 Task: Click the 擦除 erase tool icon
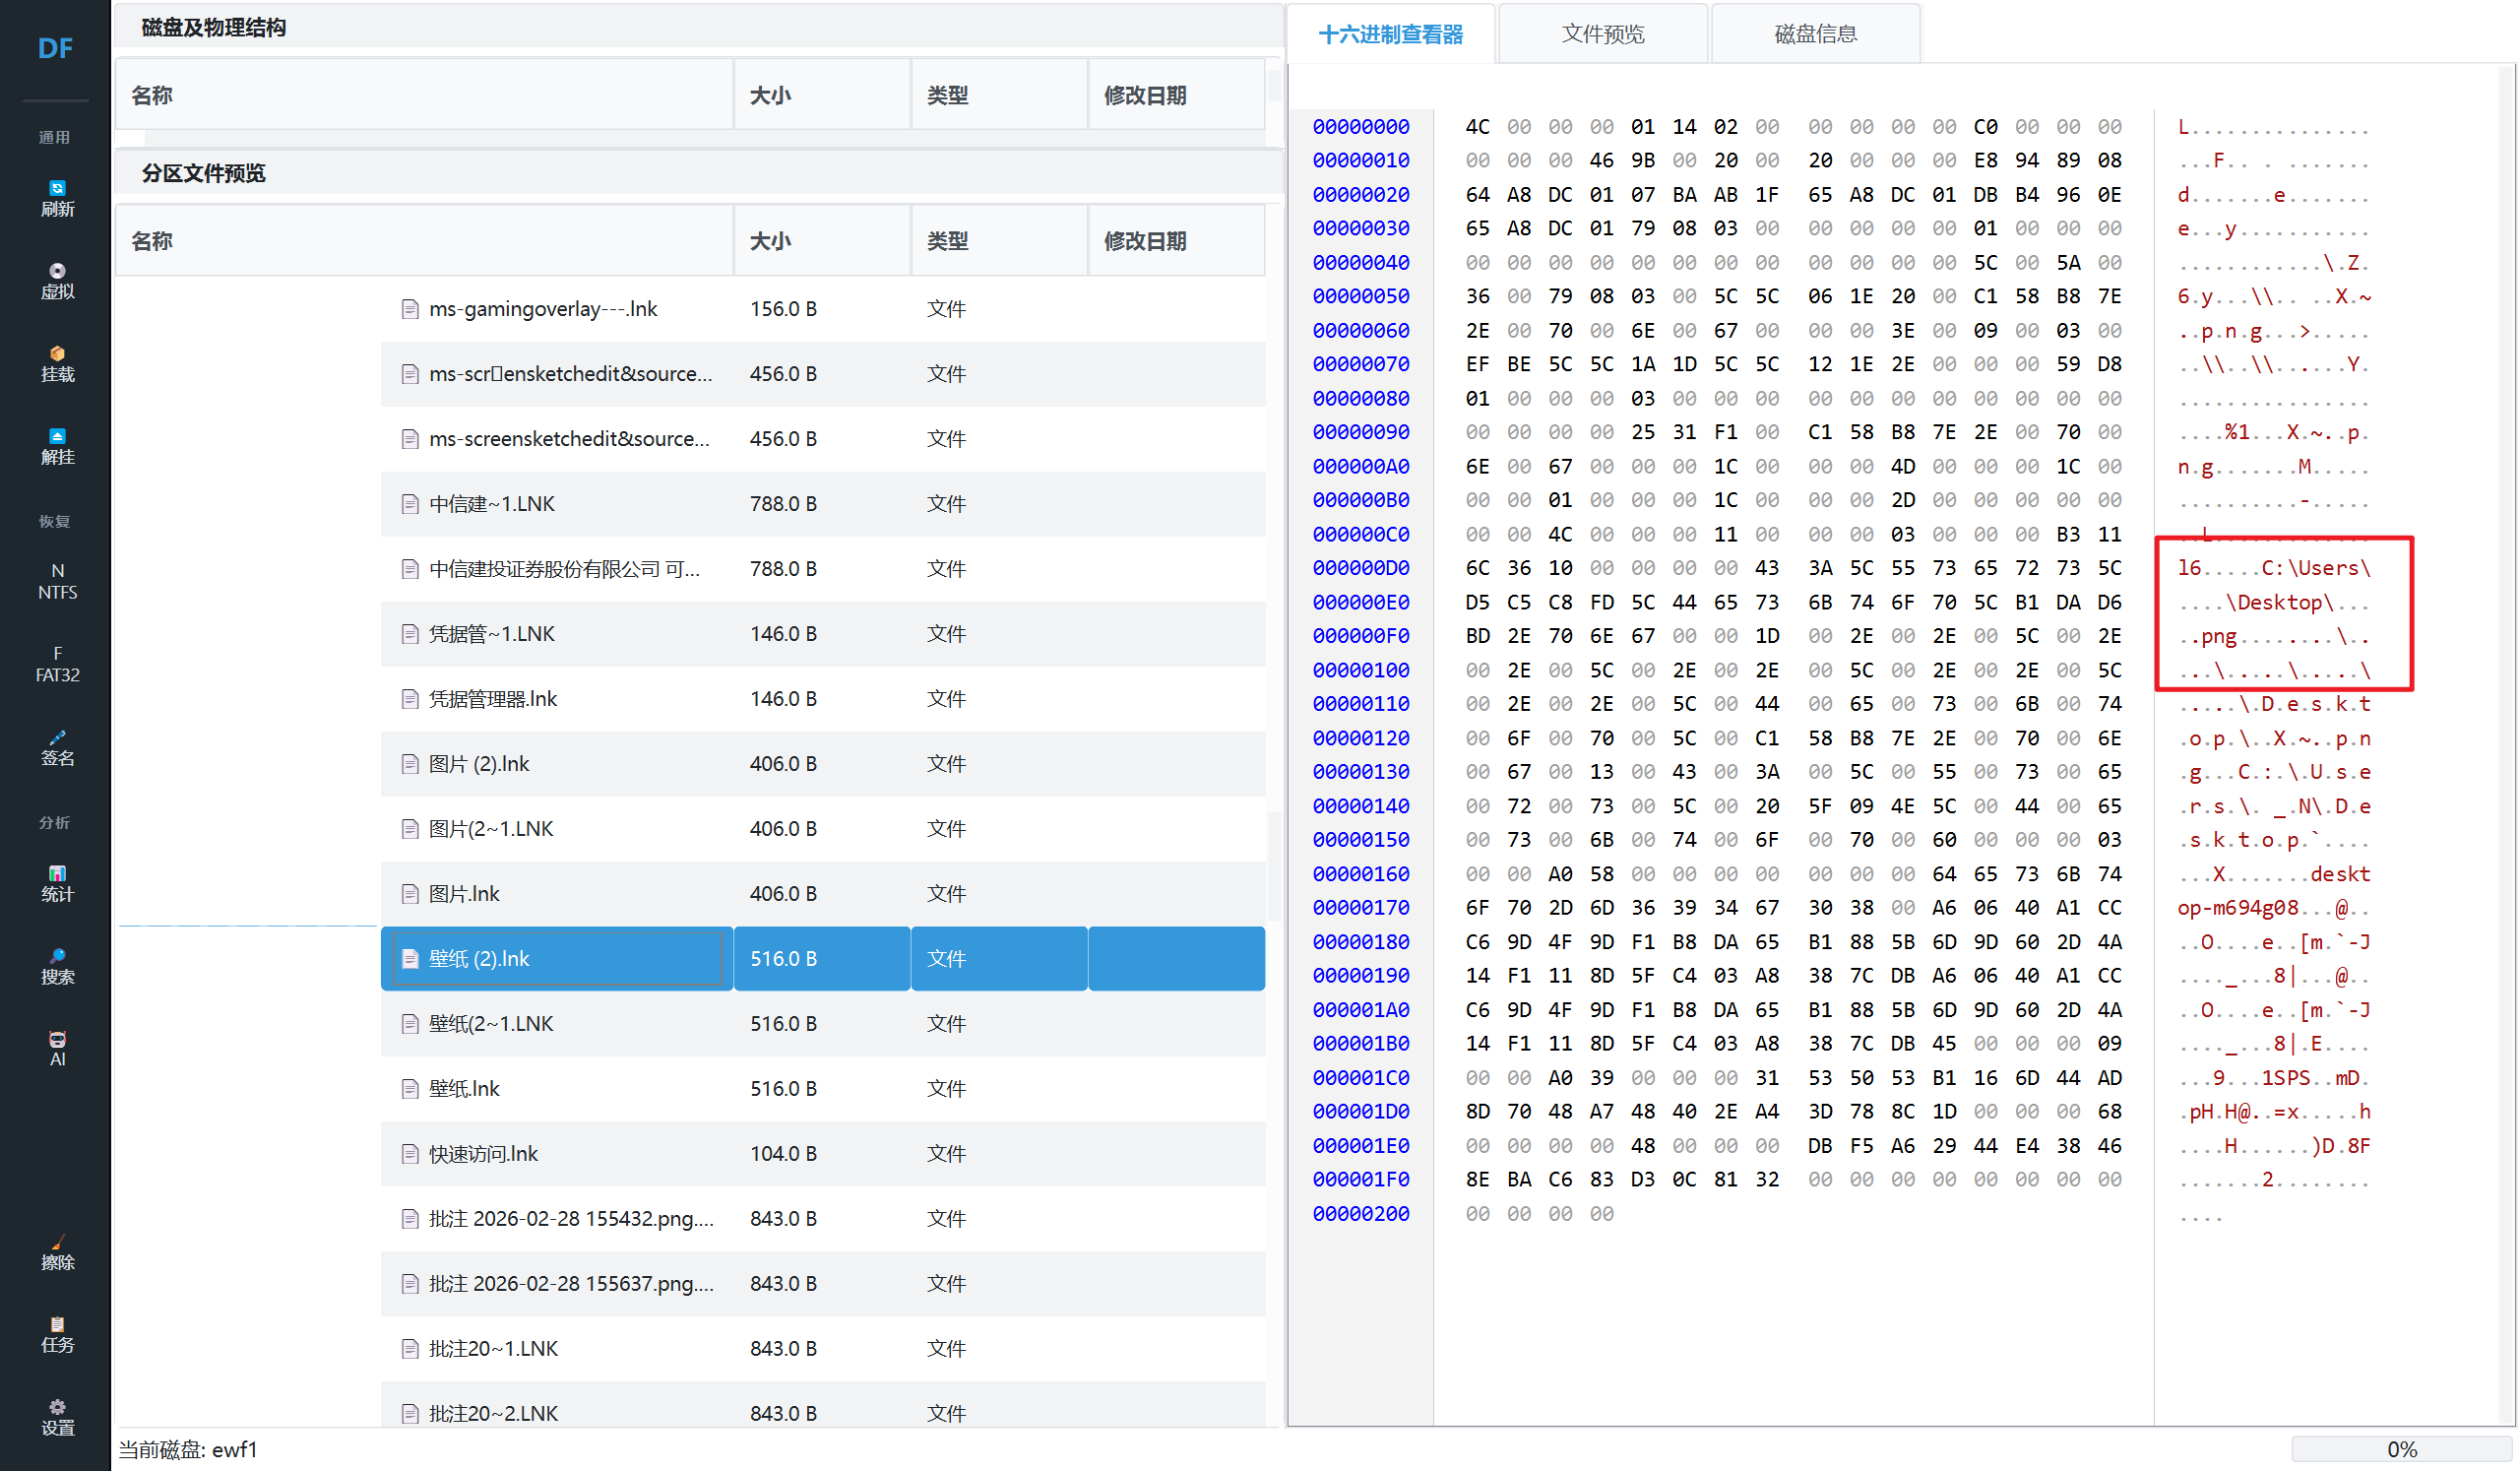(x=57, y=1252)
